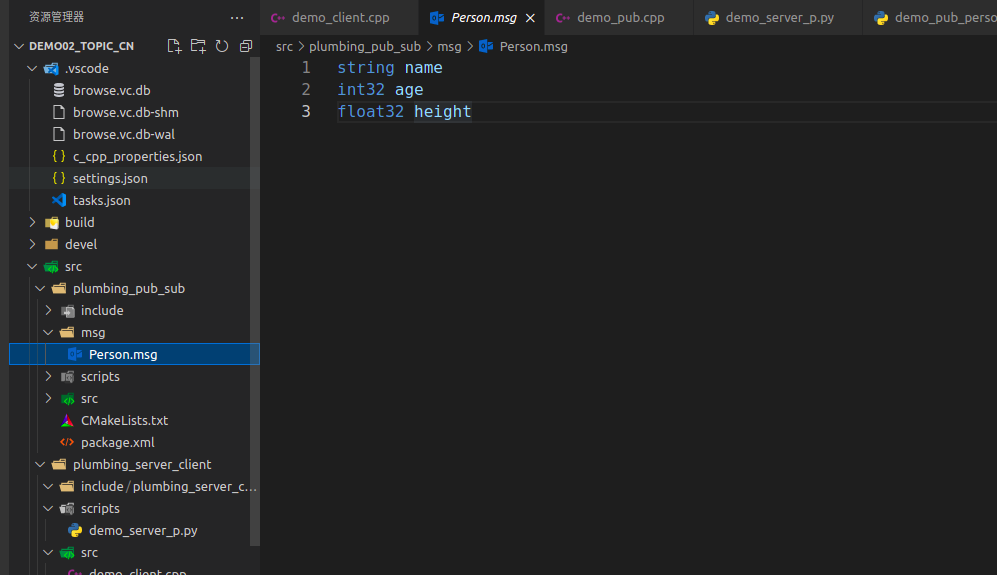
Task: Expand the src folder under plumbing_pub_sub
Action: point(48,398)
